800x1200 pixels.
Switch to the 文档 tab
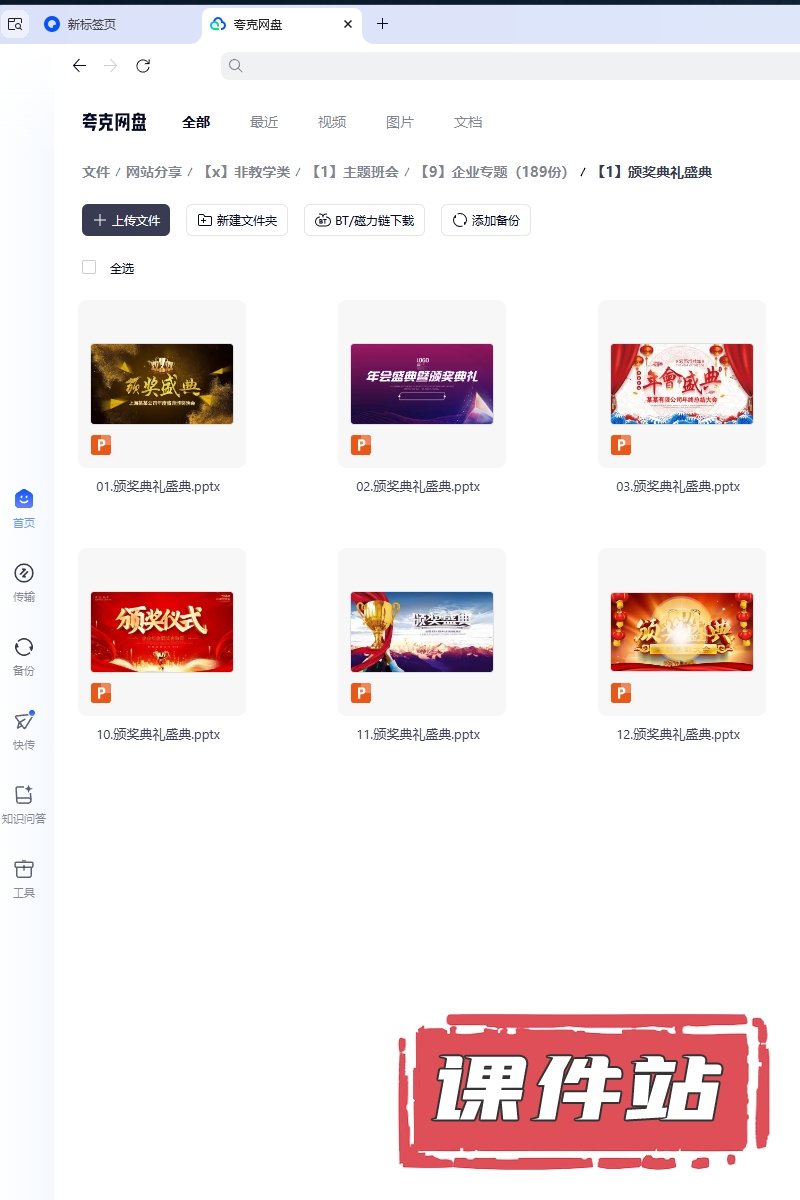468,122
